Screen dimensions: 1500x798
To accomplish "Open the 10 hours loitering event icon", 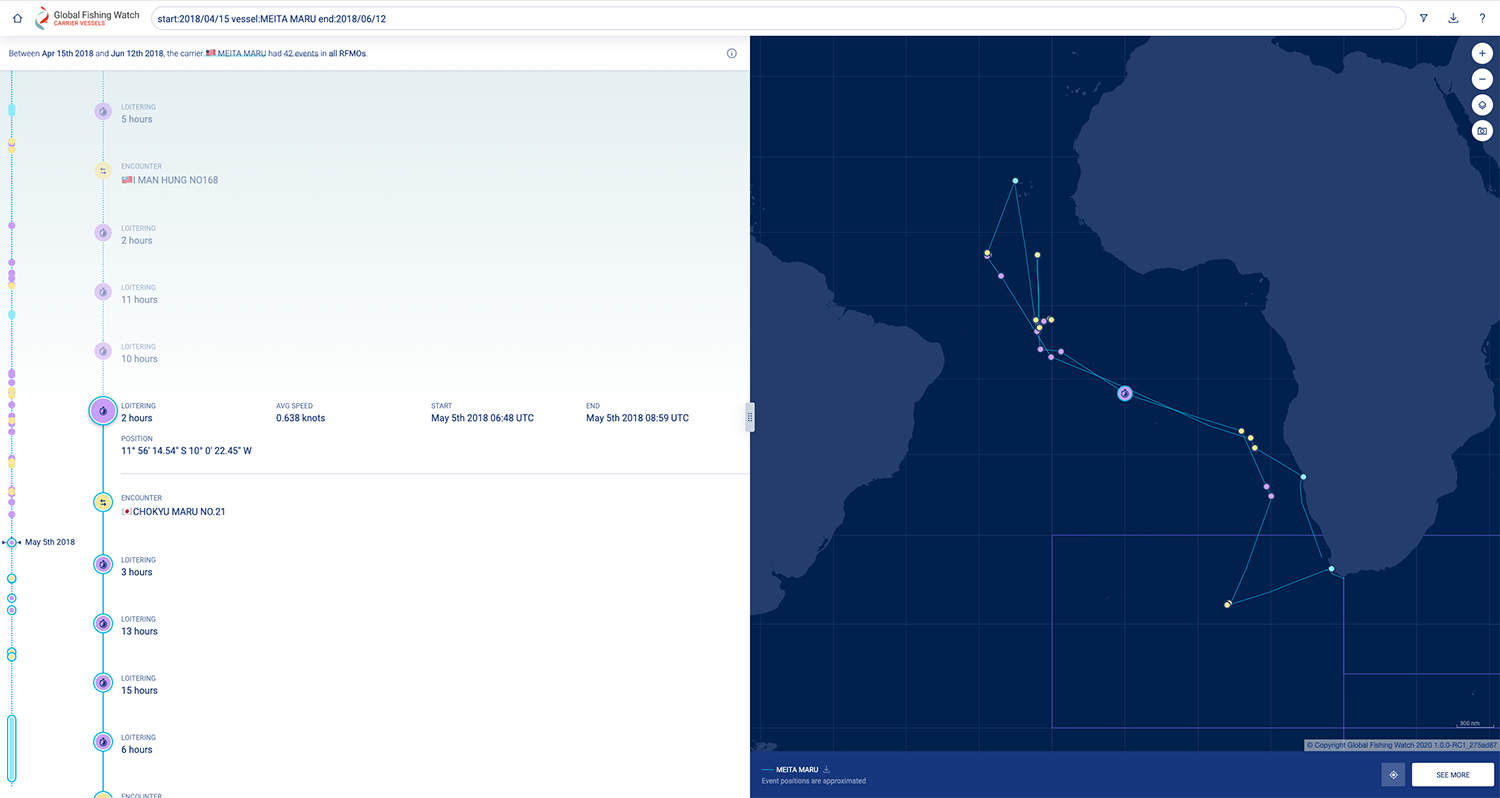I will coord(103,351).
